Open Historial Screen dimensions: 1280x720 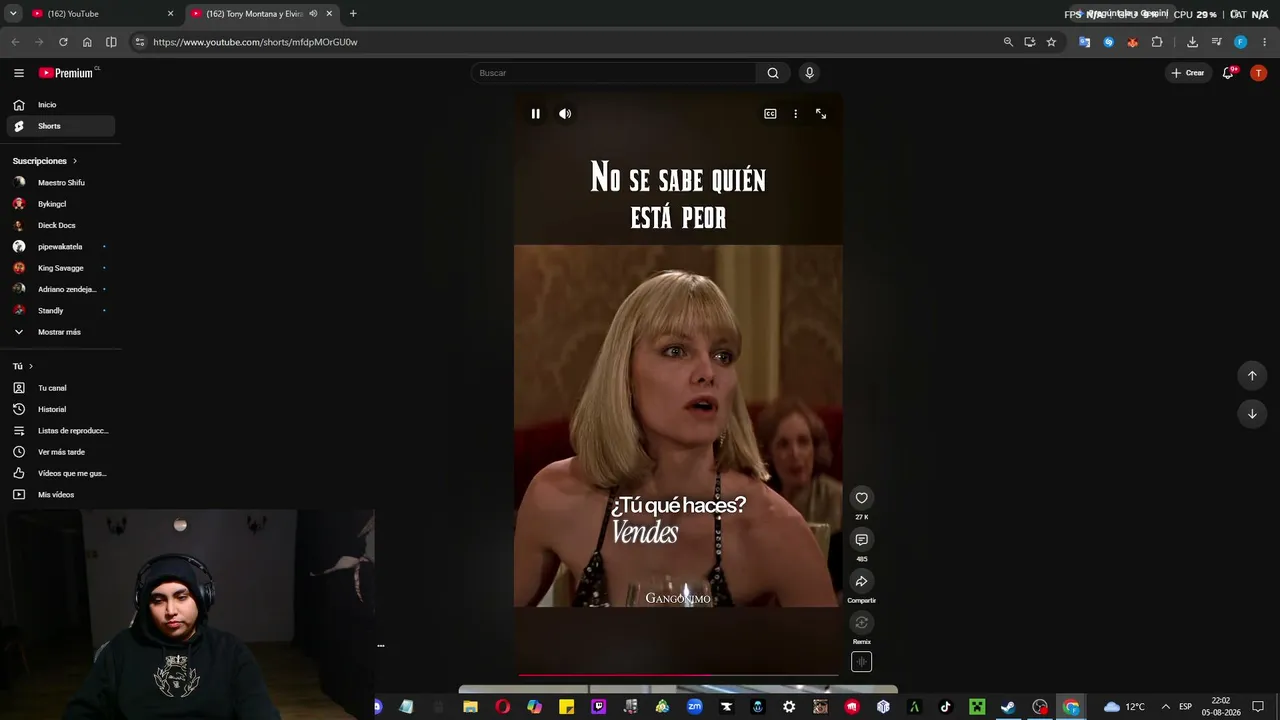click(61, 409)
